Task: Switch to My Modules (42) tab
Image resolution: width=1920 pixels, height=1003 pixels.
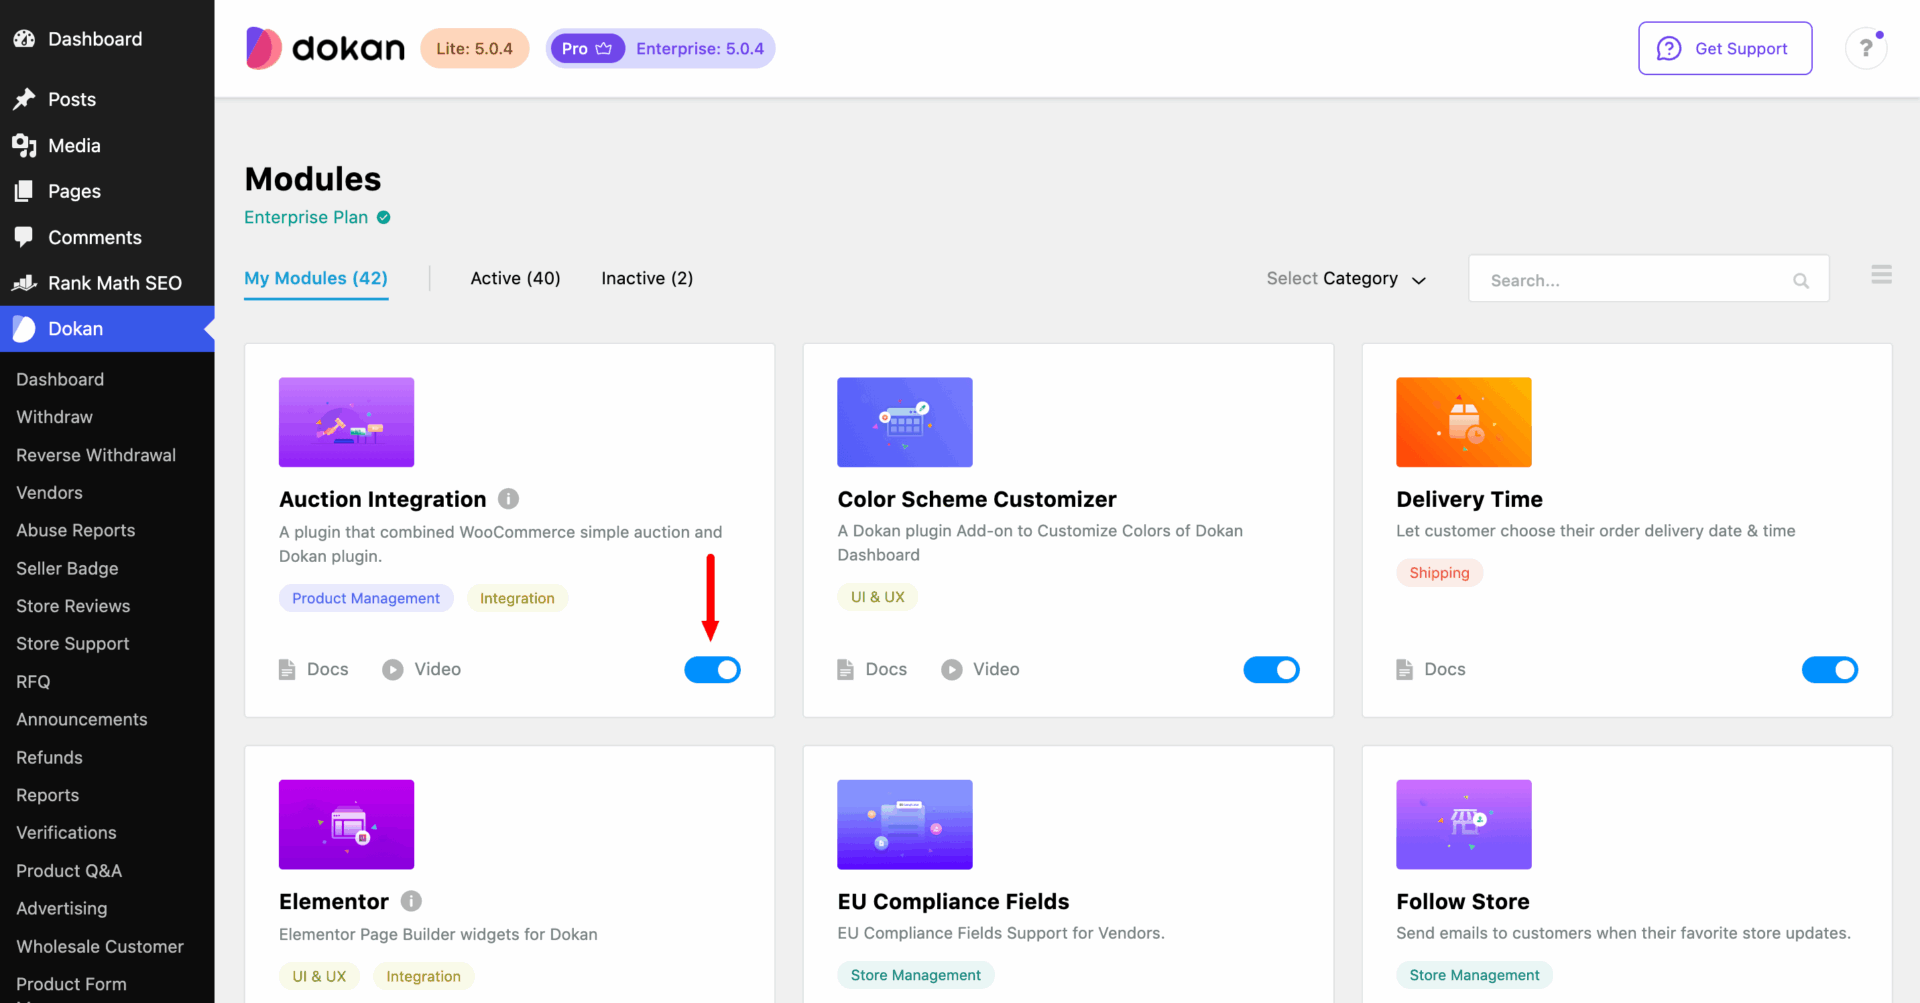Action: coord(316,278)
